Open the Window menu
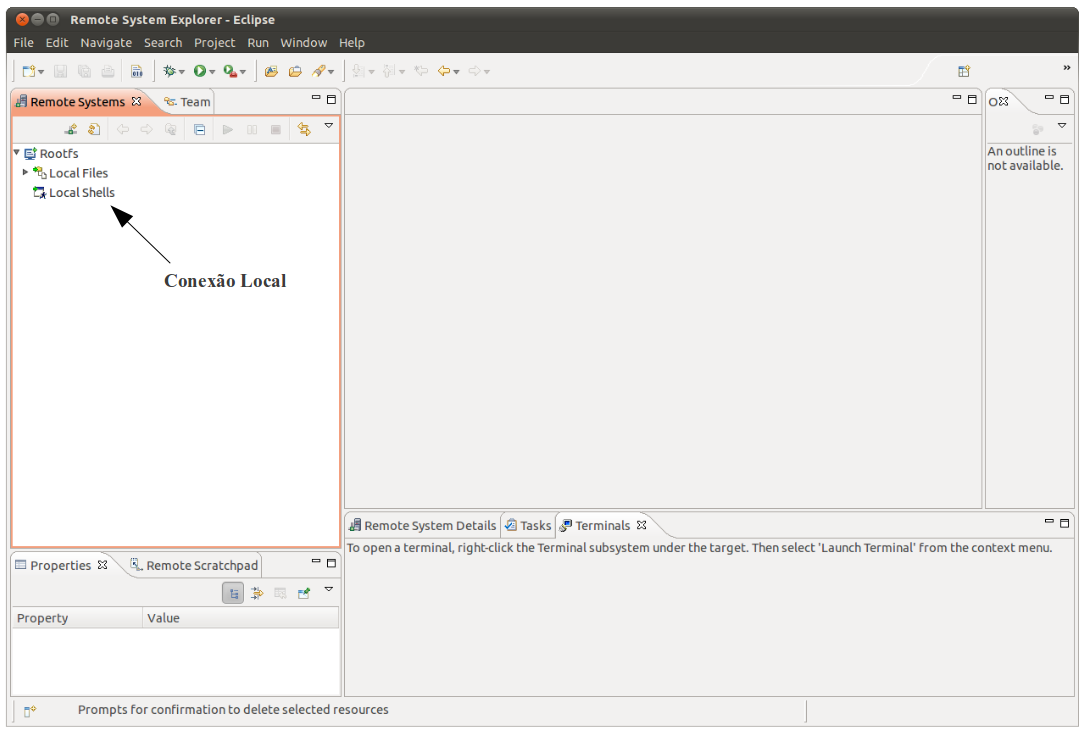 303,43
